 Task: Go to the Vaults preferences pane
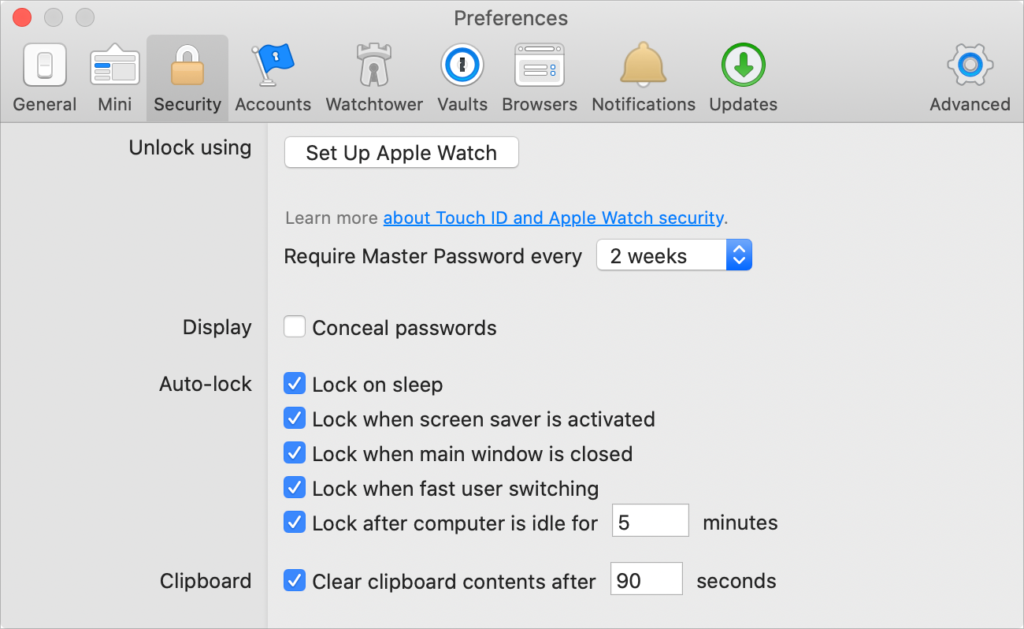[462, 78]
